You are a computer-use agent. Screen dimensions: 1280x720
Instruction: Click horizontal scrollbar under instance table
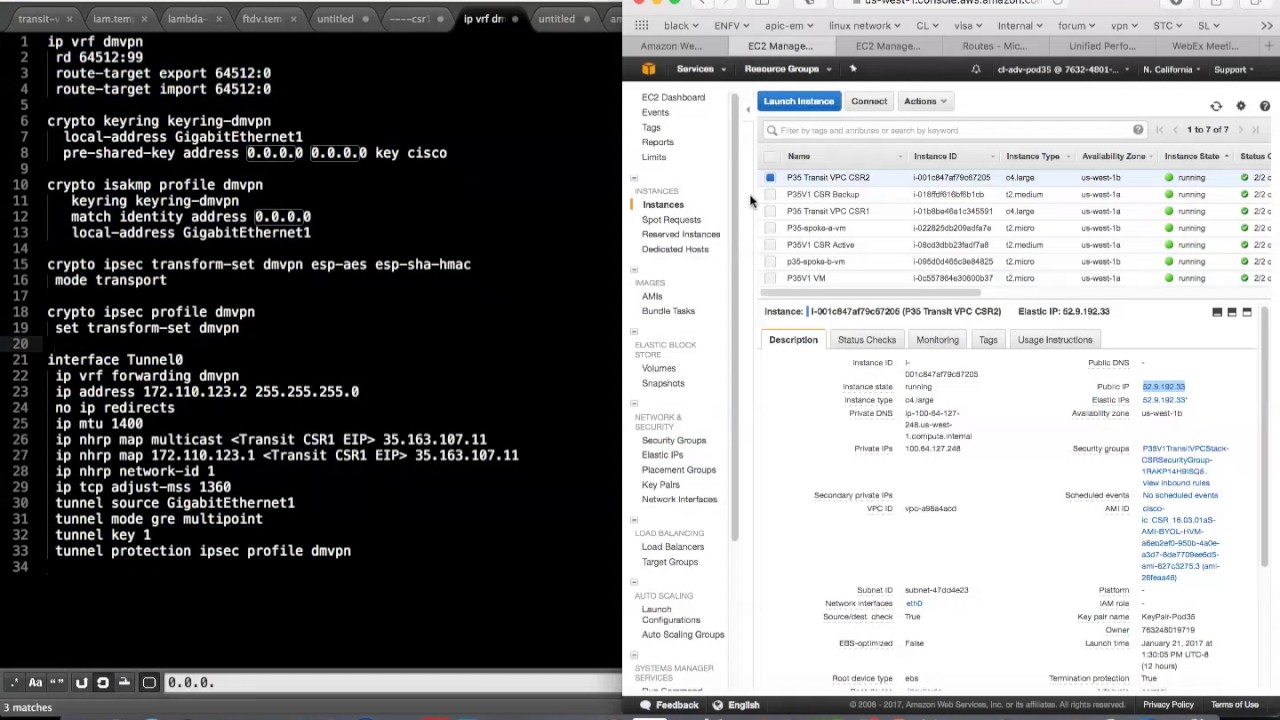click(870, 293)
